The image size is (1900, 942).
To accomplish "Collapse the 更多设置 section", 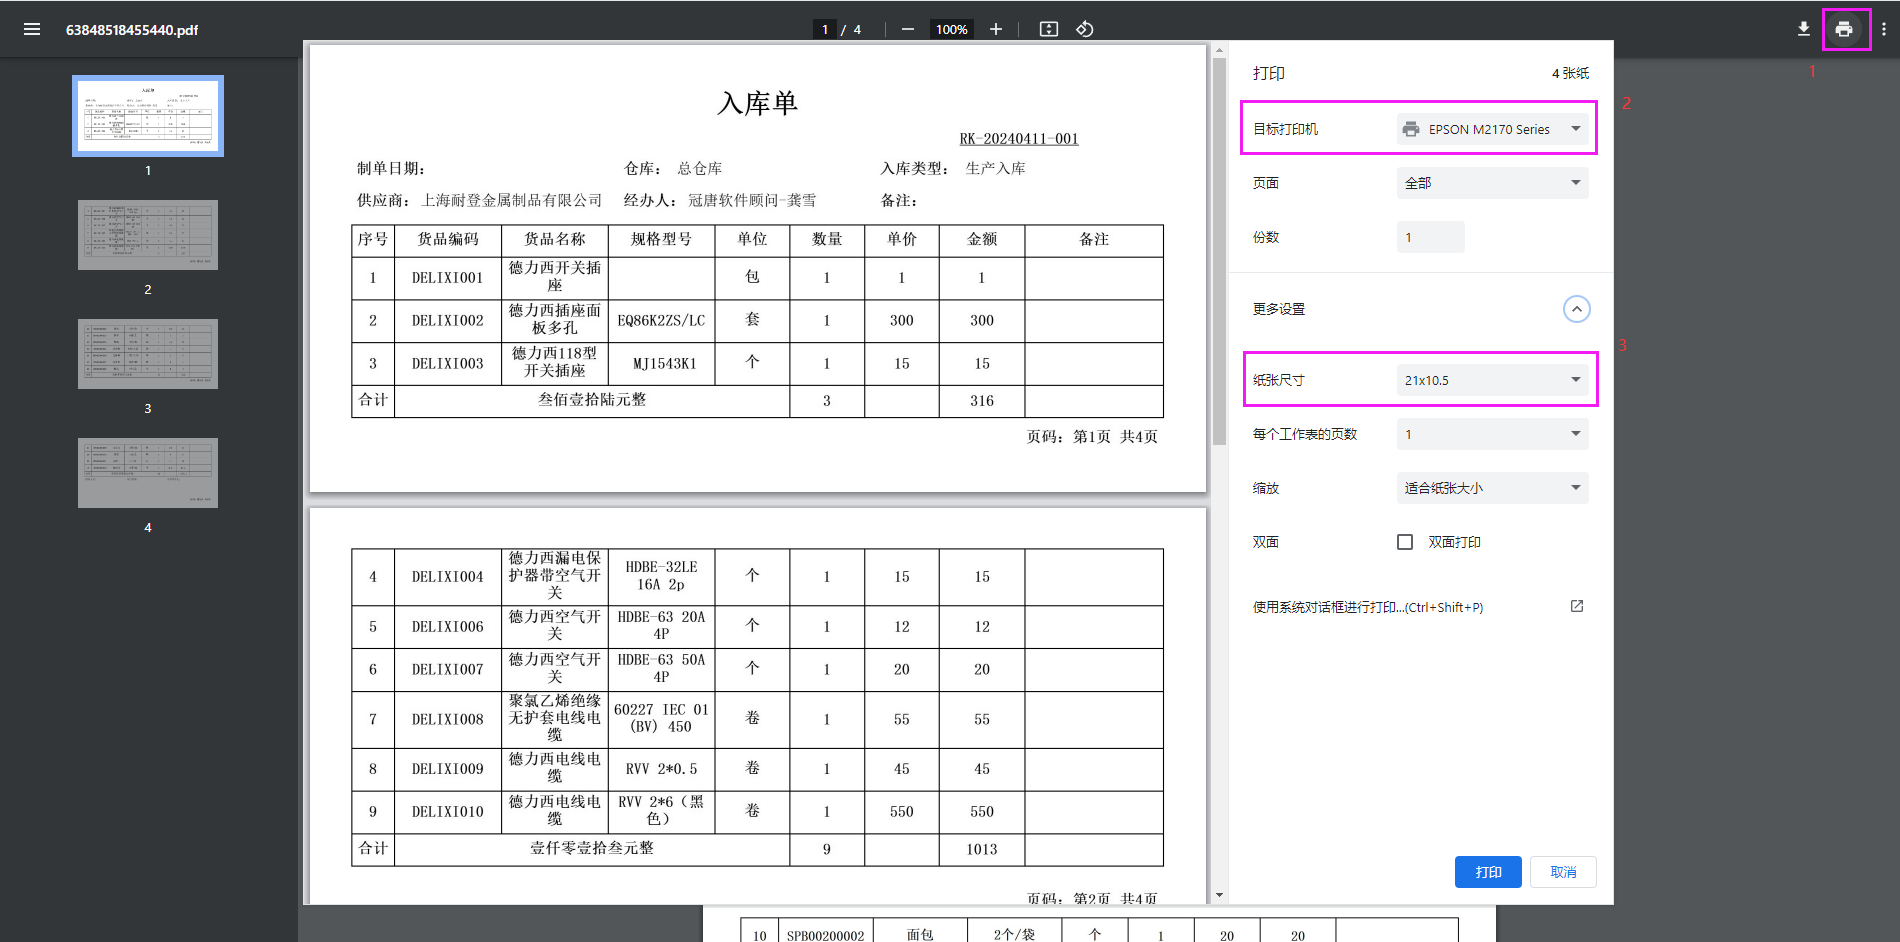I will tap(1576, 309).
